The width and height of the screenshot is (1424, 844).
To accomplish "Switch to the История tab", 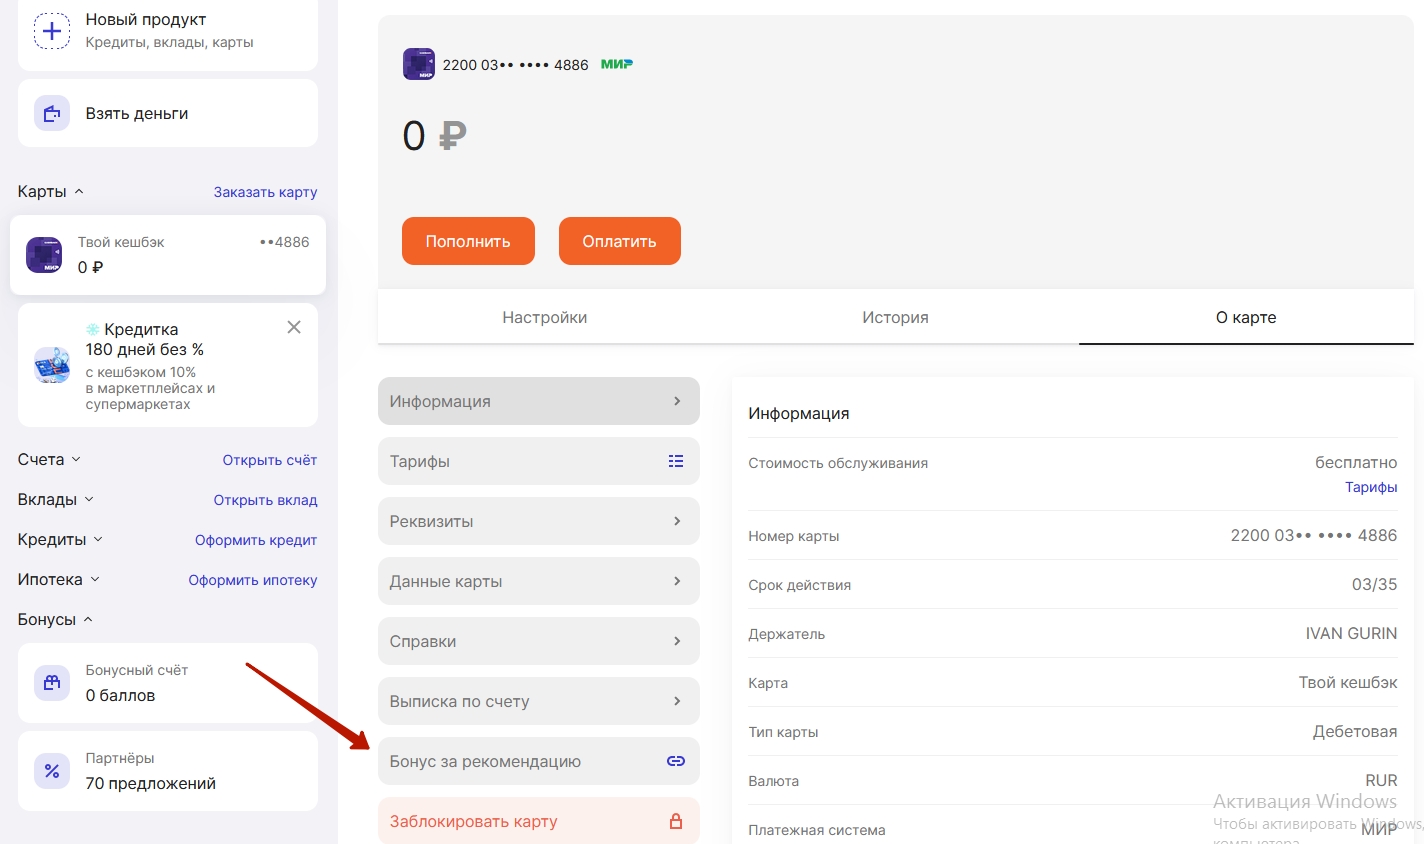I will click(x=896, y=317).
